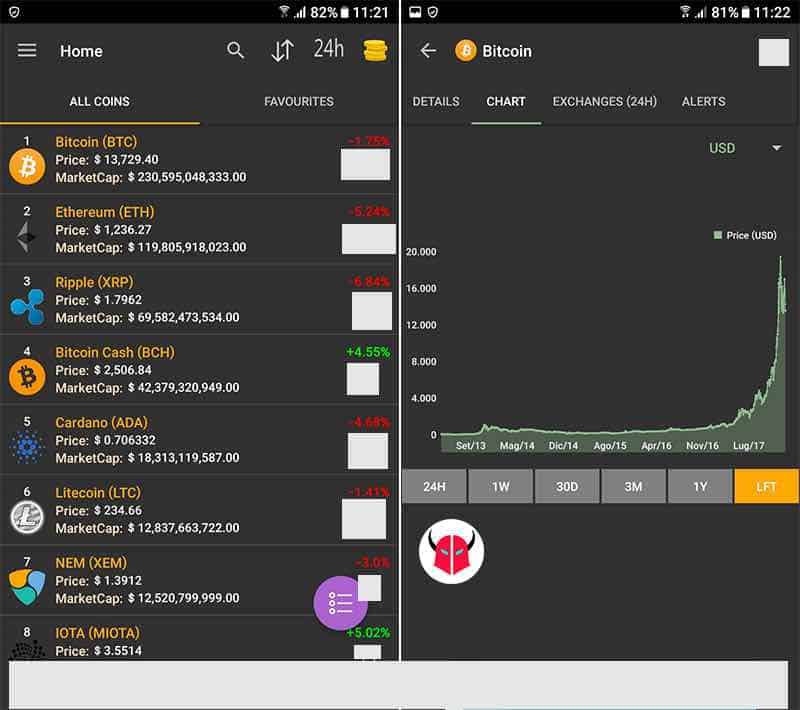Tap the Litecoin silver logo
This screenshot has width=800, height=710.
(x=27, y=517)
